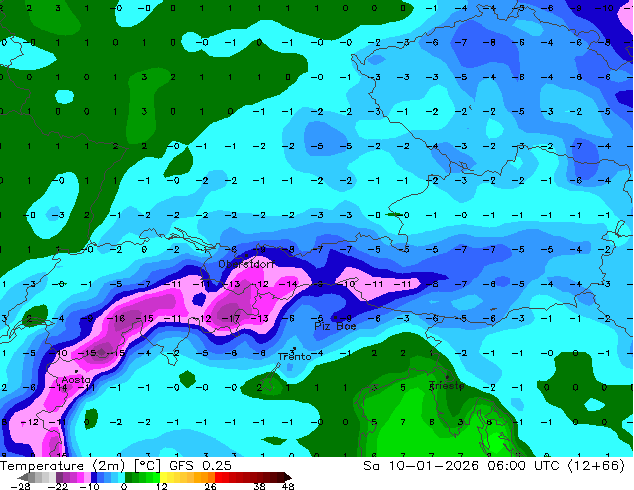Click the yellow segment of the color legend

(163, 477)
